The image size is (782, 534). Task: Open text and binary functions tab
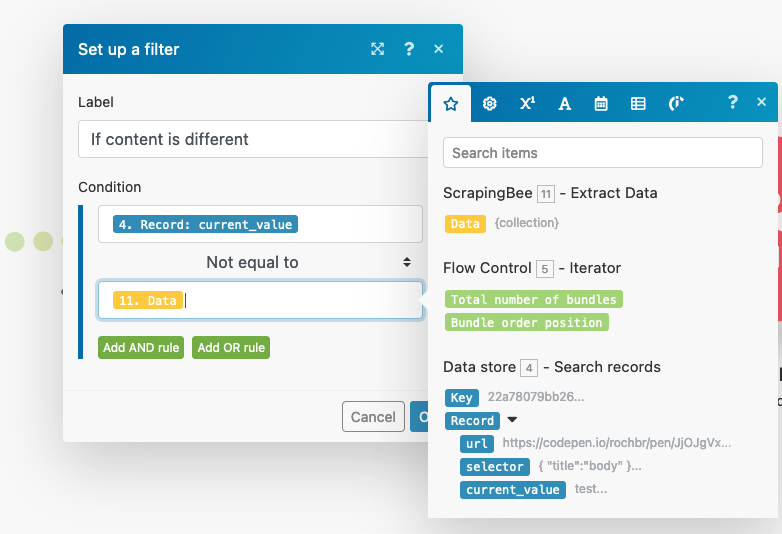pos(564,103)
